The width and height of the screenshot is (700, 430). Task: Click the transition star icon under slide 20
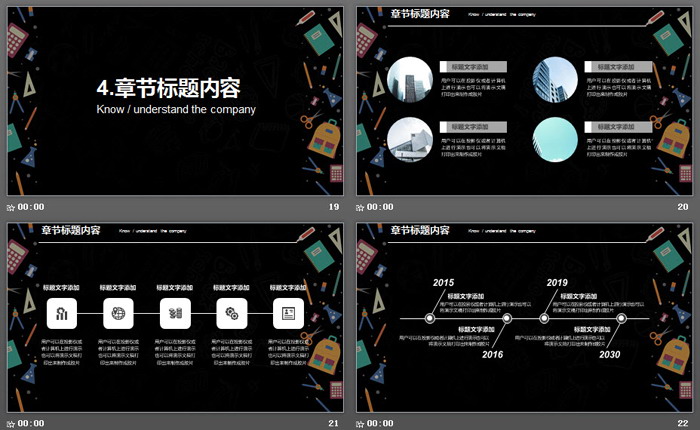[360, 207]
